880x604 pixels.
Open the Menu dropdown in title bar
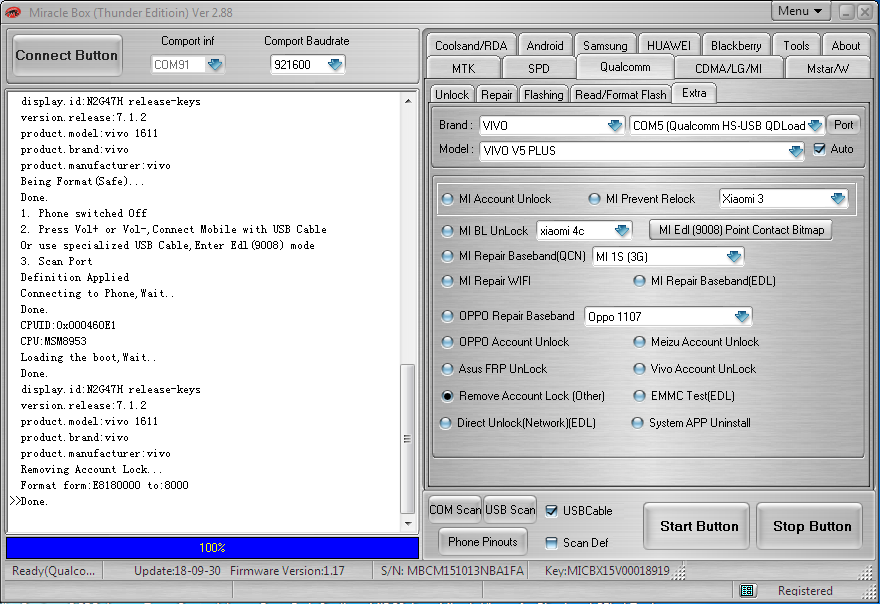800,11
